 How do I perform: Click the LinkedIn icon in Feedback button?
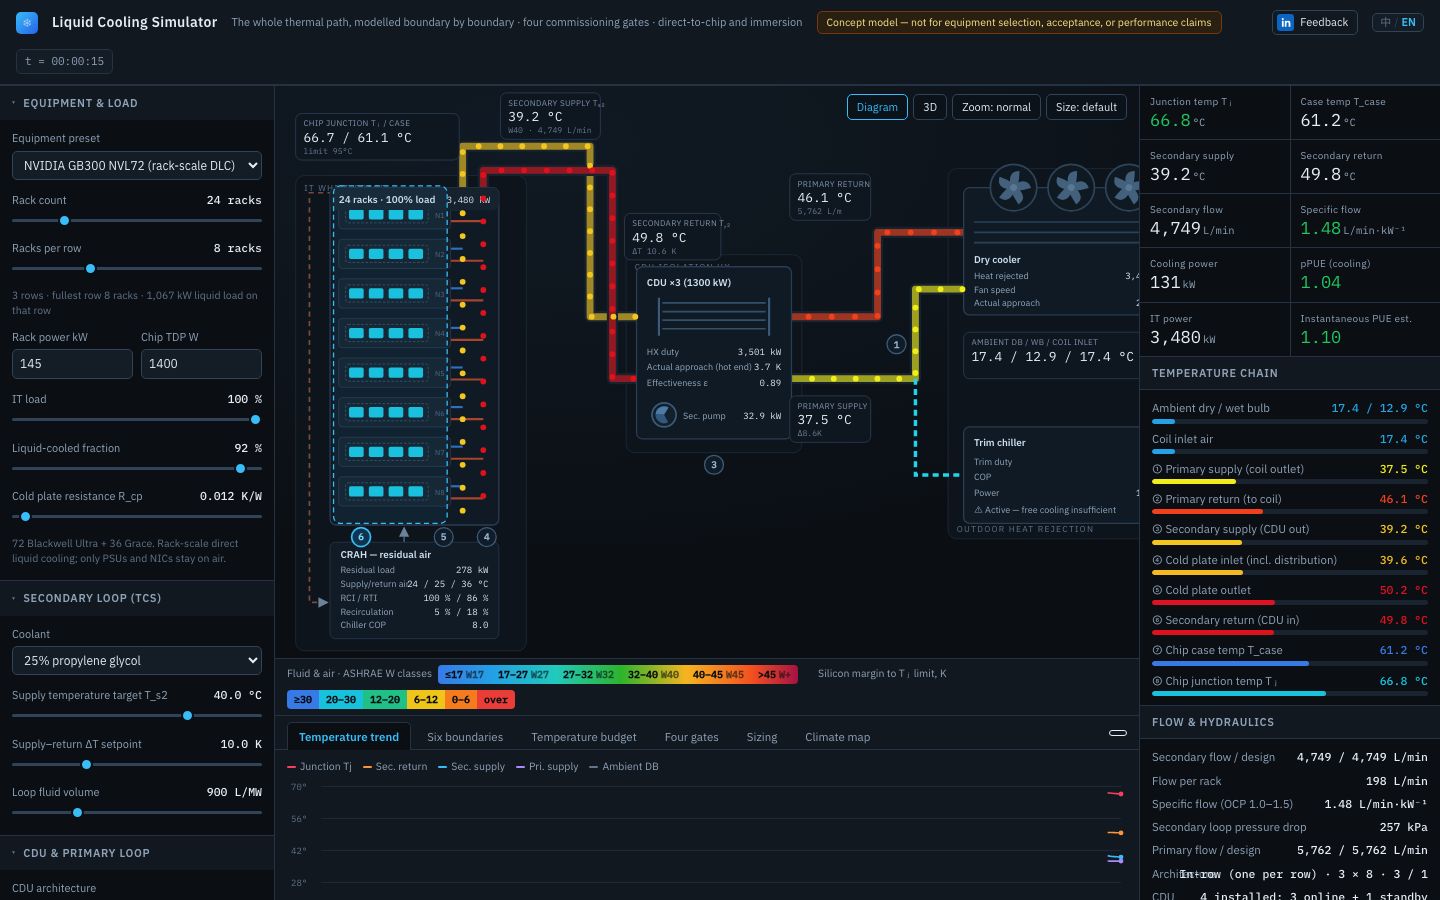[x=1286, y=22]
